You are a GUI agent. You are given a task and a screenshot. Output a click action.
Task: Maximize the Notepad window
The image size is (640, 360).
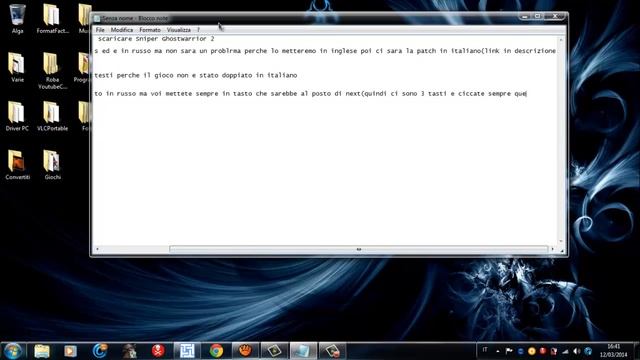538,16
